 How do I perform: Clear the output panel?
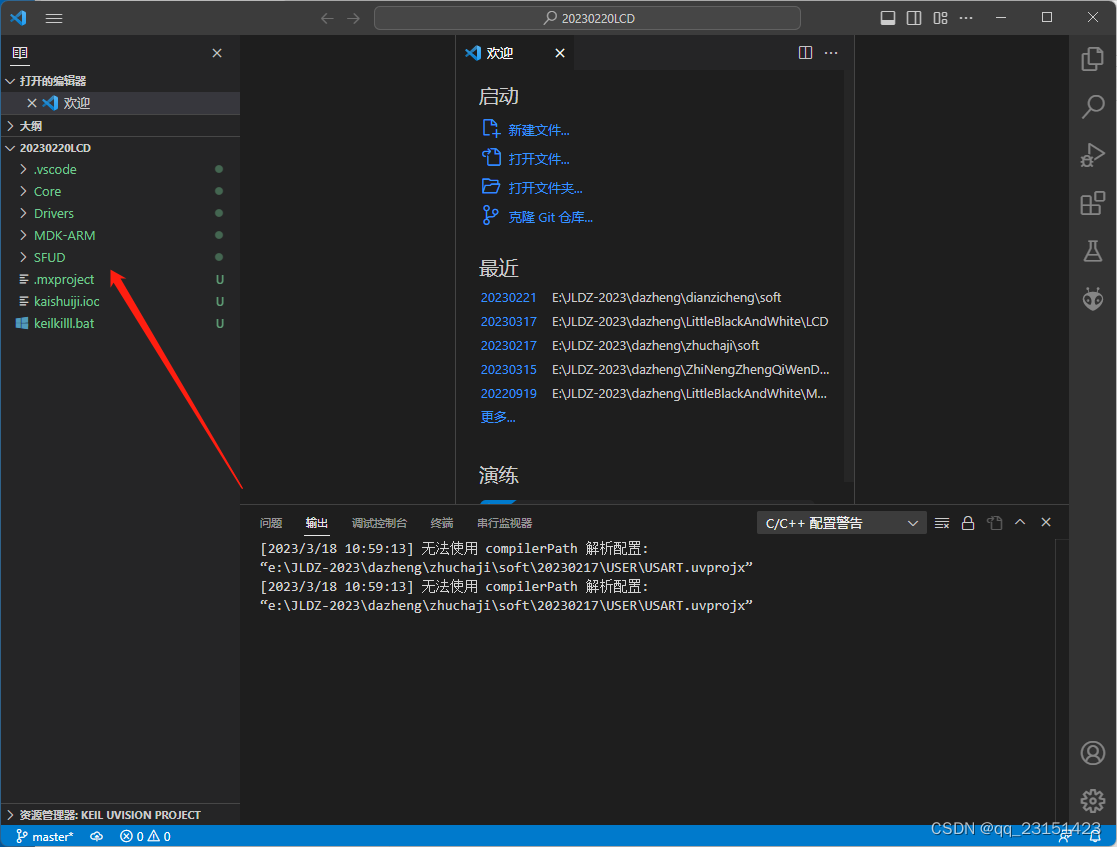point(942,524)
